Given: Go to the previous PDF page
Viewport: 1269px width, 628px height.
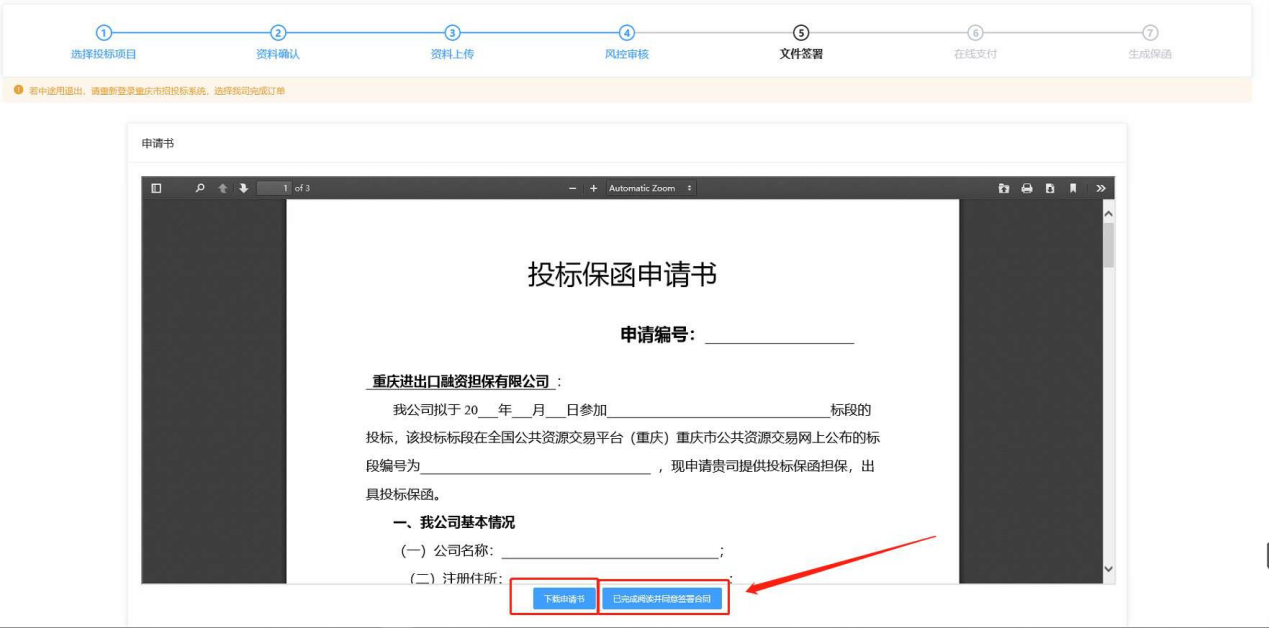Looking at the screenshot, I should [x=223, y=188].
